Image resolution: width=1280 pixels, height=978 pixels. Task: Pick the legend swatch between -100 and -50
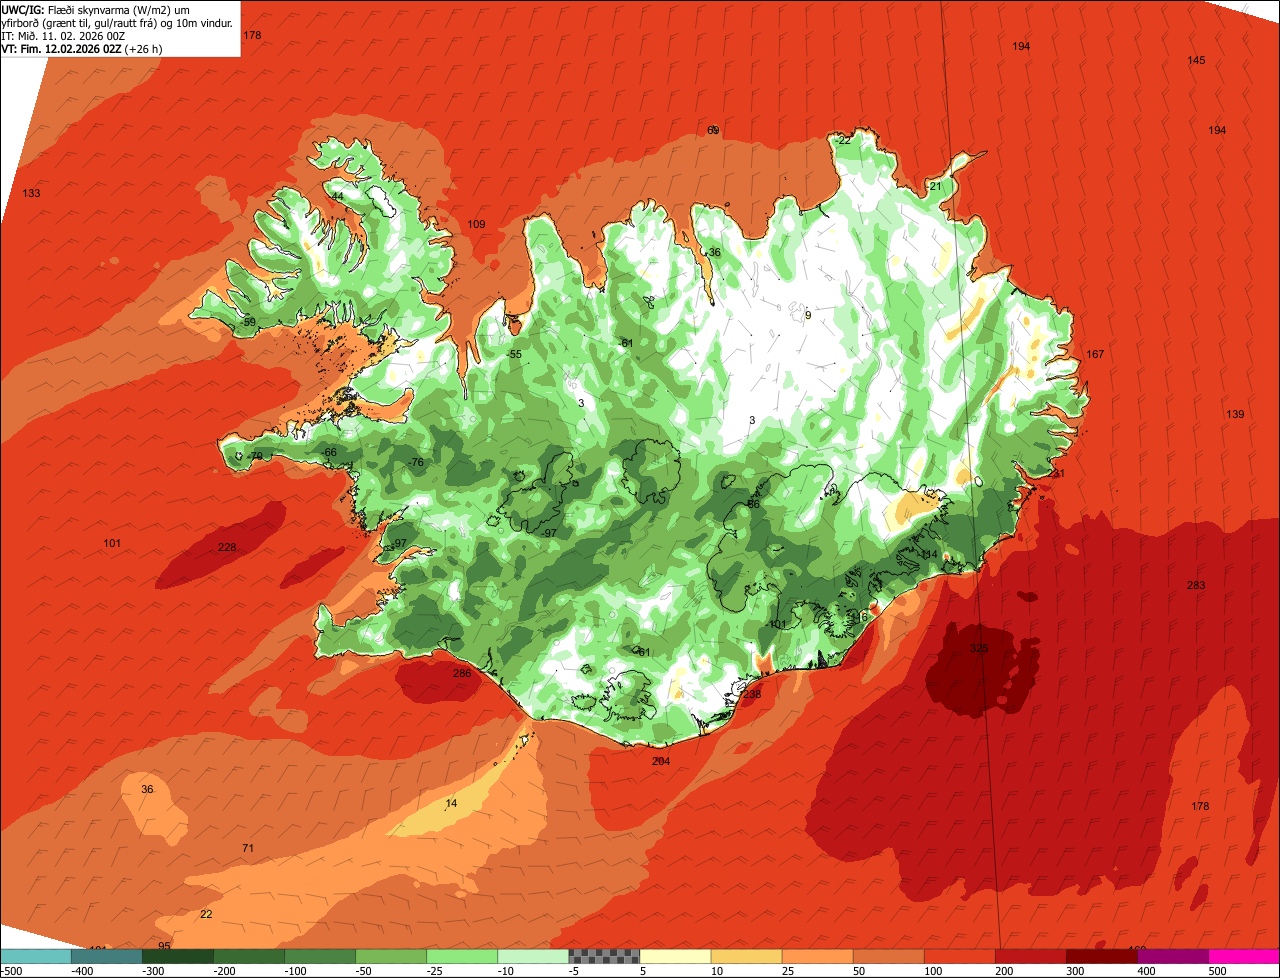[320, 956]
